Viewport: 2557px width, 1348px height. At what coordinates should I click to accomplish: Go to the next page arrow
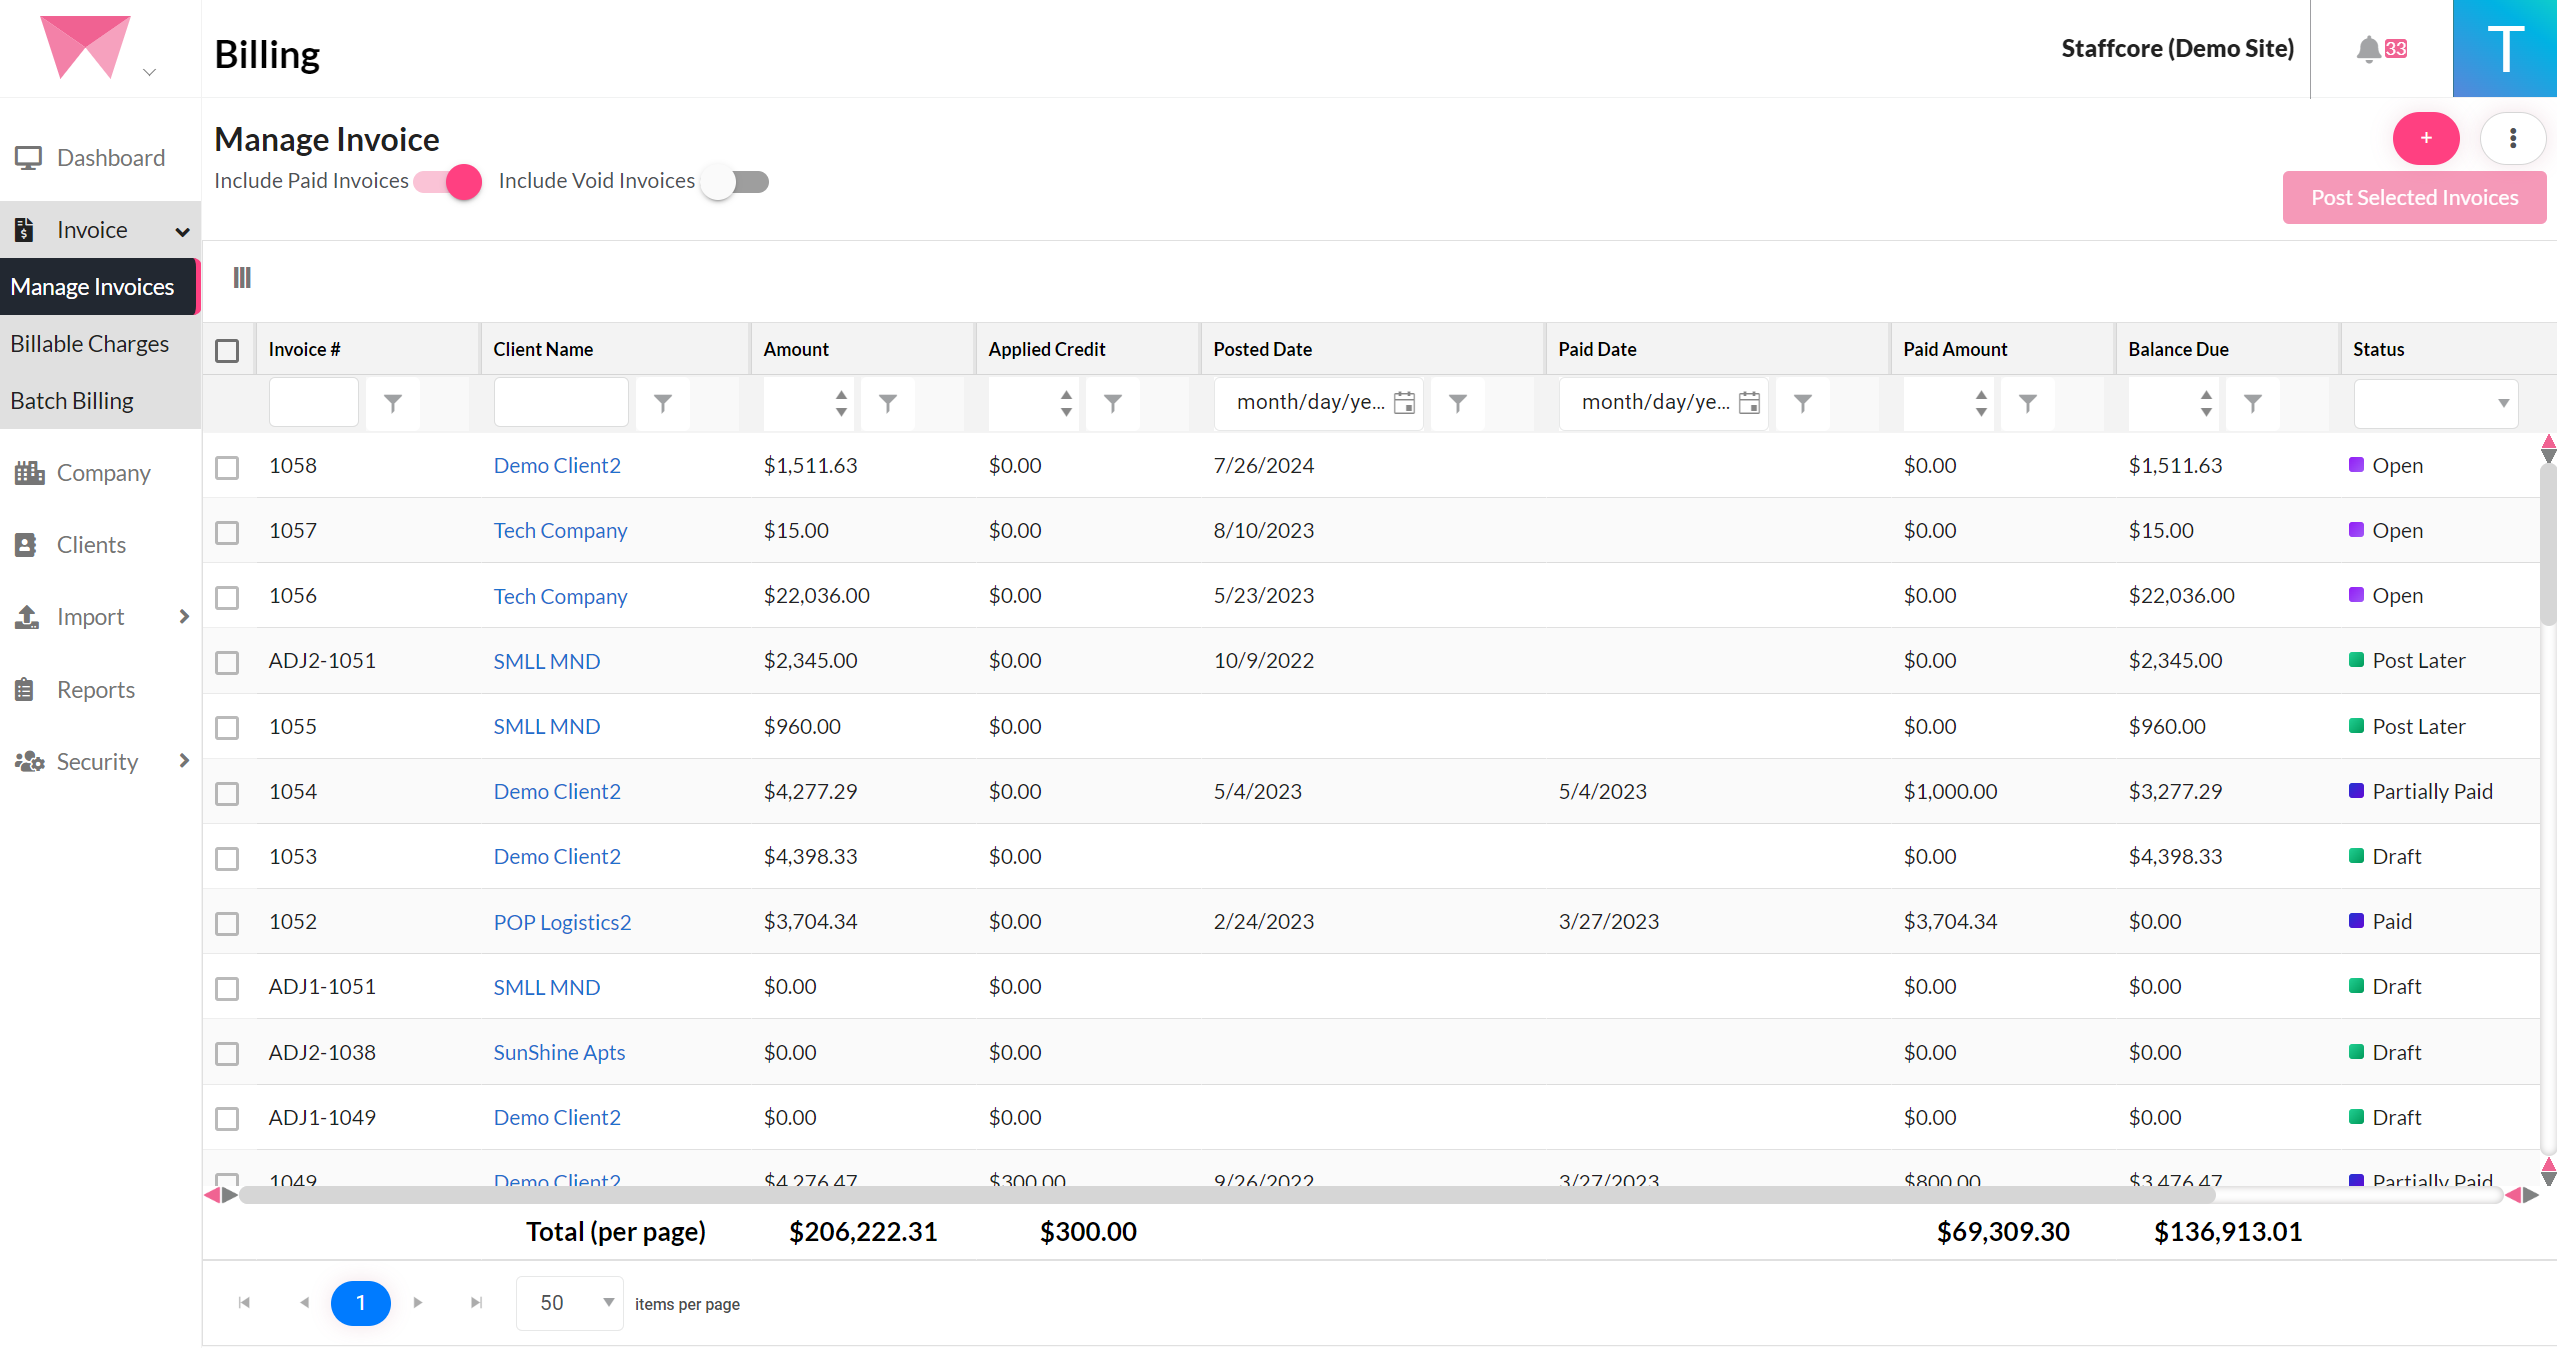418,1303
